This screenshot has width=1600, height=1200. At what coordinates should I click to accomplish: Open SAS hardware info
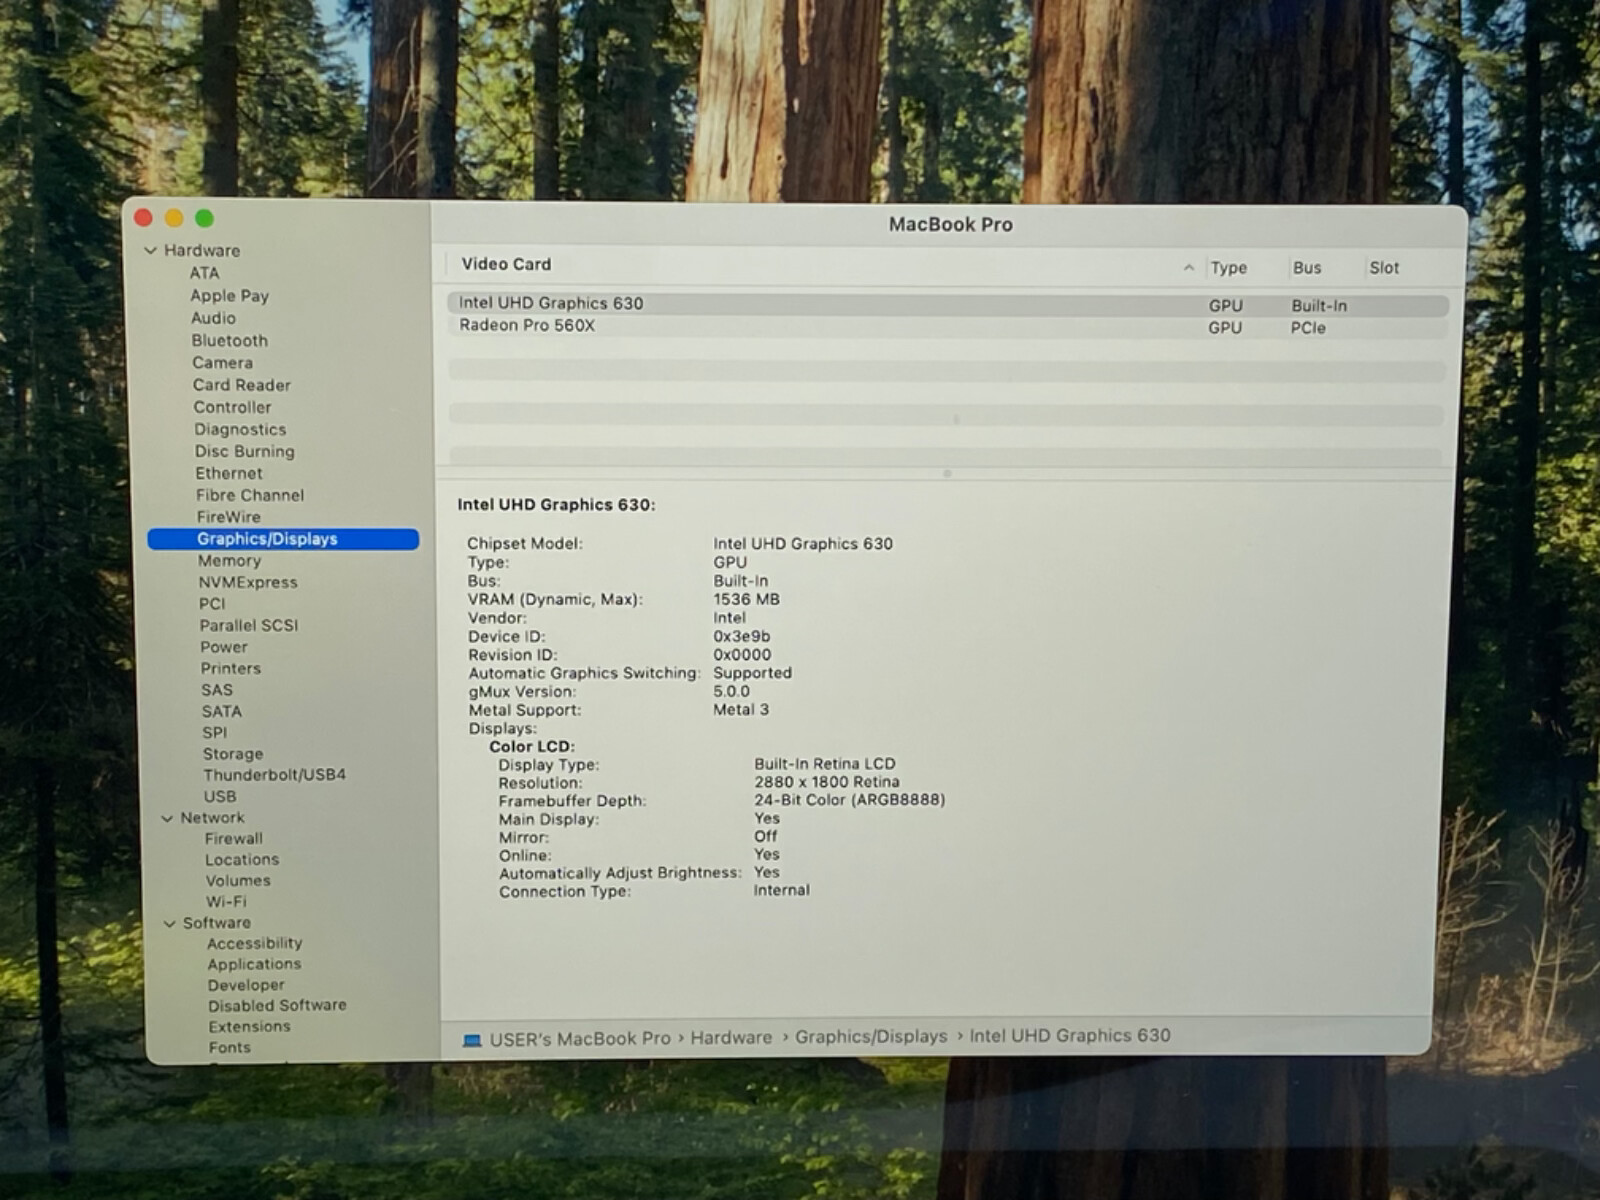(x=216, y=690)
